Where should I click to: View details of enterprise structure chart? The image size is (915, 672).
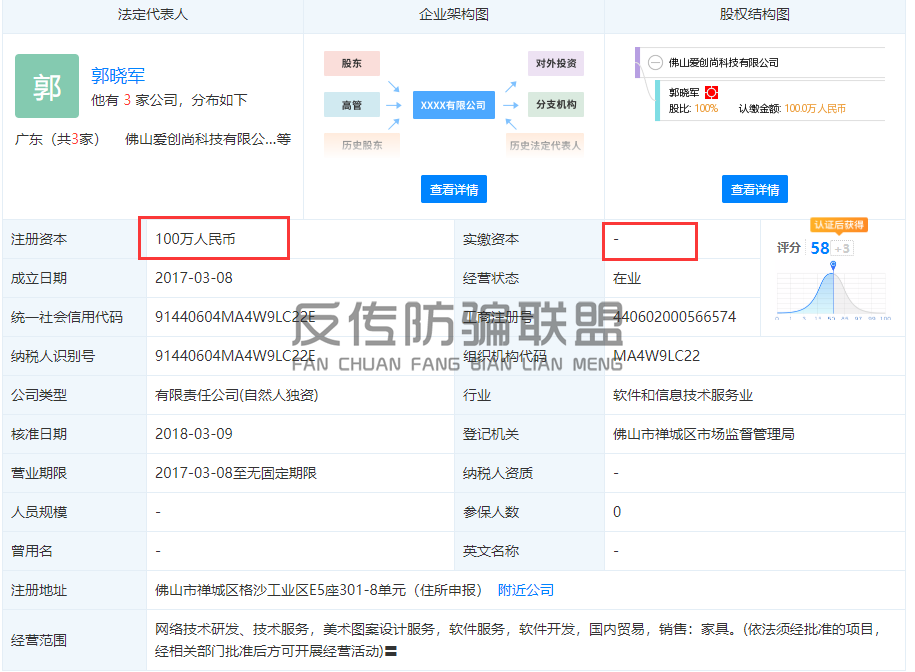pos(453,189)
